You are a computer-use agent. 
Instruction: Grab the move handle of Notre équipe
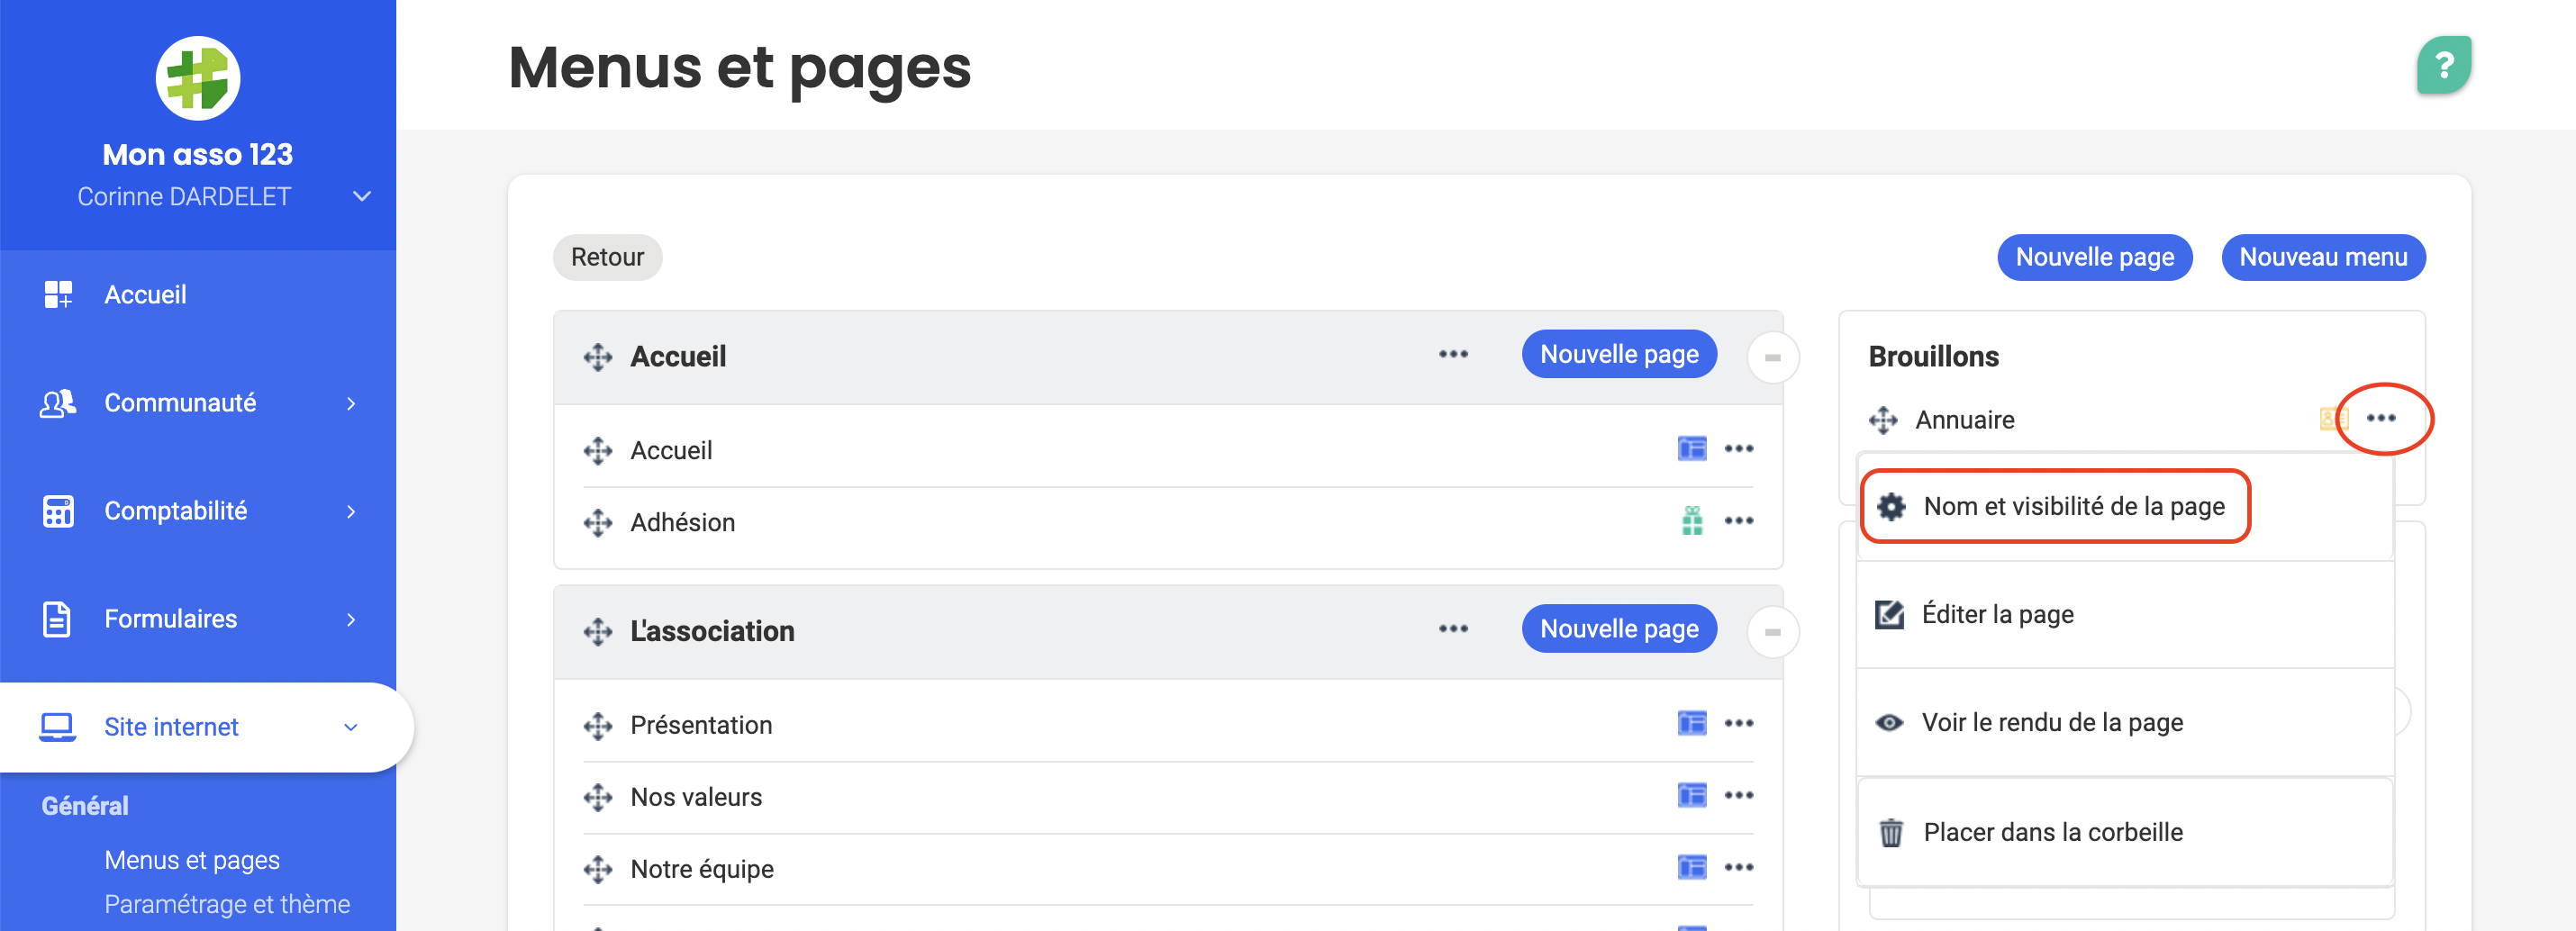click(598, 870)
